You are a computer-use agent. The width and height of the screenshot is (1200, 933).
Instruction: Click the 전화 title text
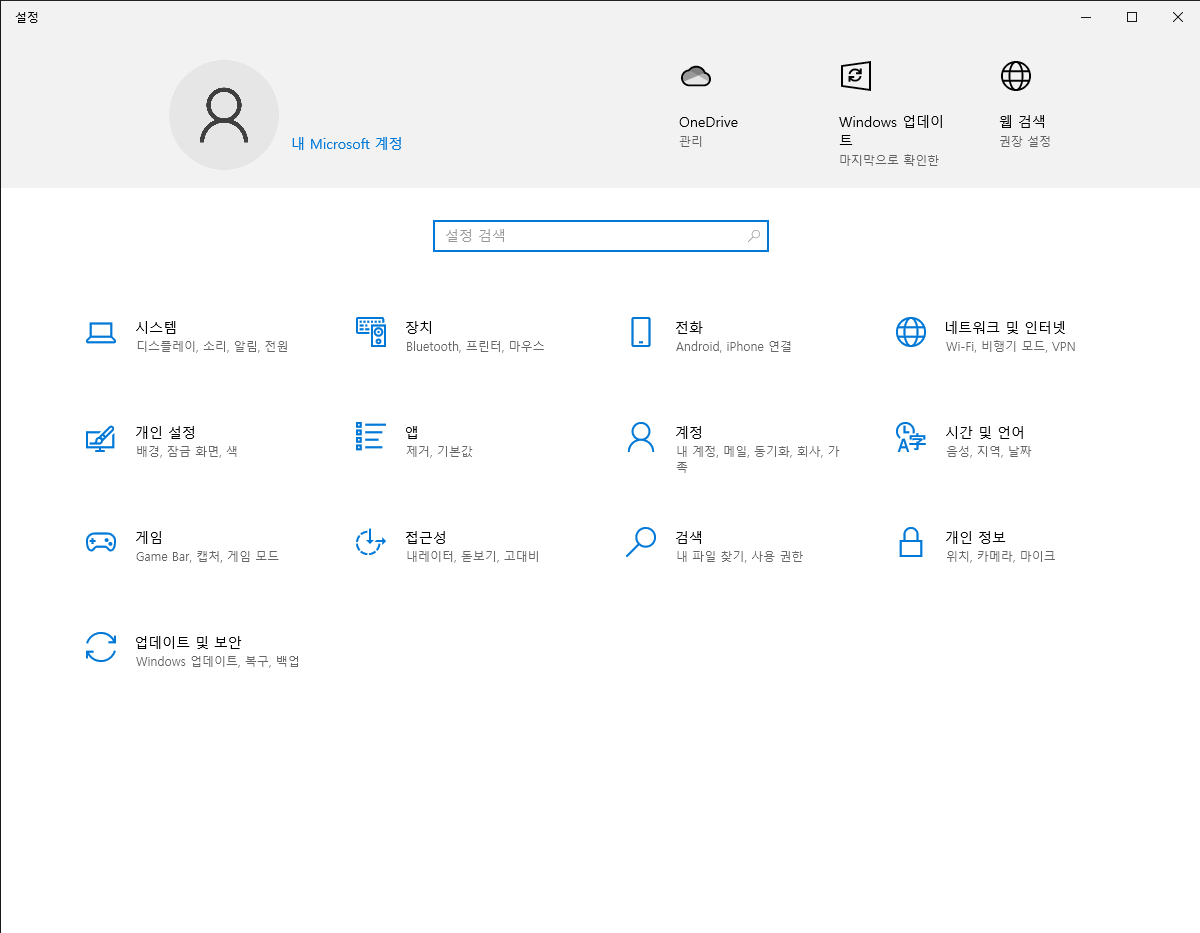tap(689, 327)
